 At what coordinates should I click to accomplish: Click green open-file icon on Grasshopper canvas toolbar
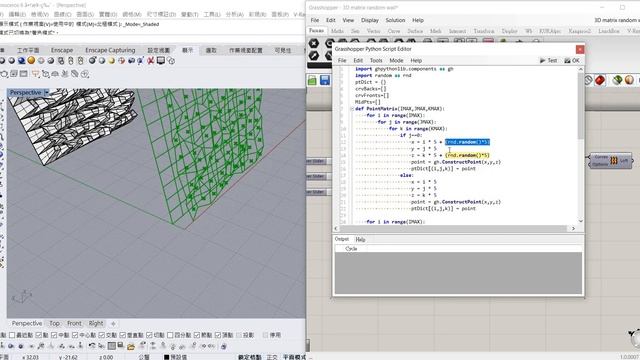[312, 80]
